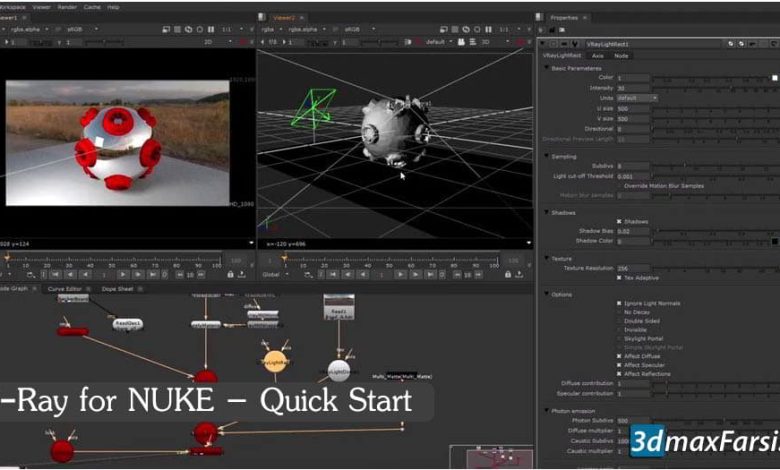Open Viewer2 3D view mode dropdown
The width and height of the screenshot is (780, 470).
click(x=495, y=42)
